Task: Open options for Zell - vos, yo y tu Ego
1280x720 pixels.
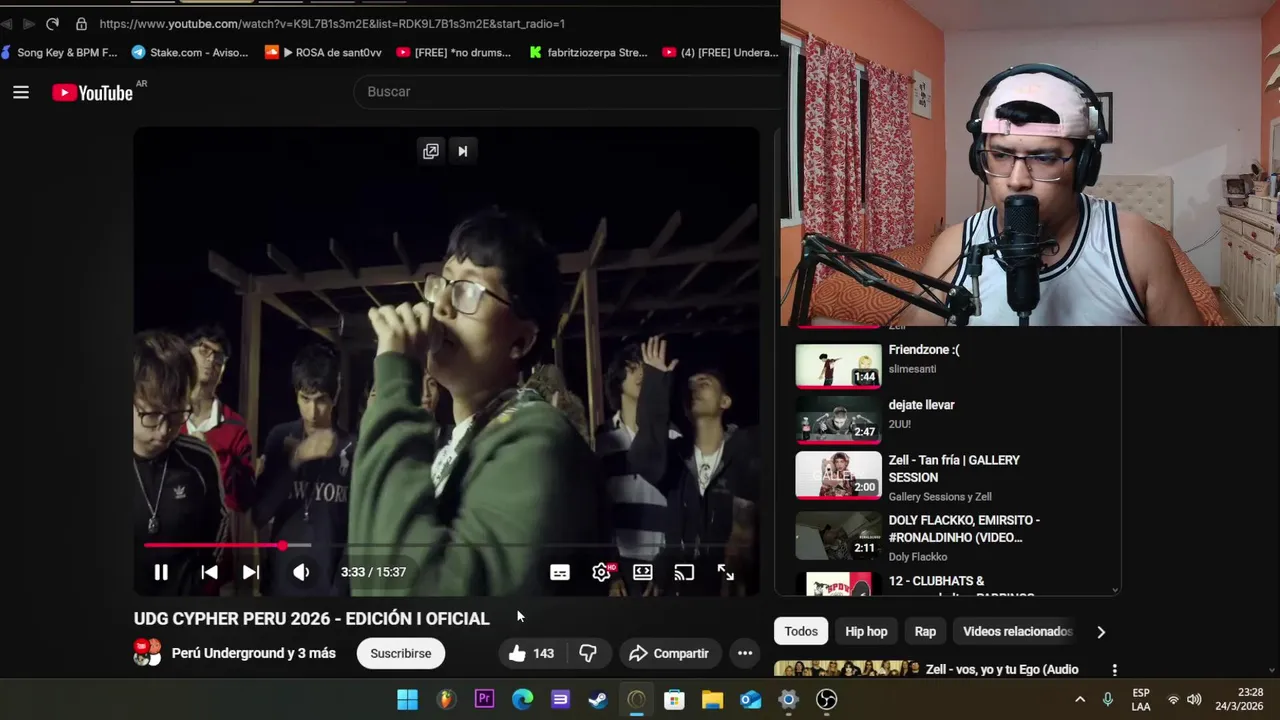Action: [1114, 669]
